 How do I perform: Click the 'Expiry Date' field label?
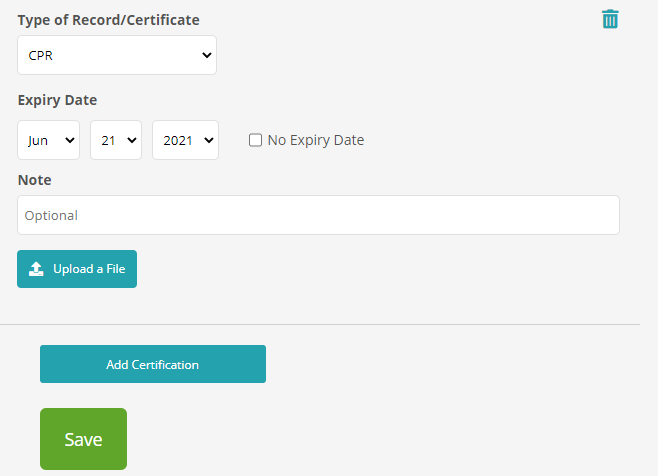[x=57, y=100]
